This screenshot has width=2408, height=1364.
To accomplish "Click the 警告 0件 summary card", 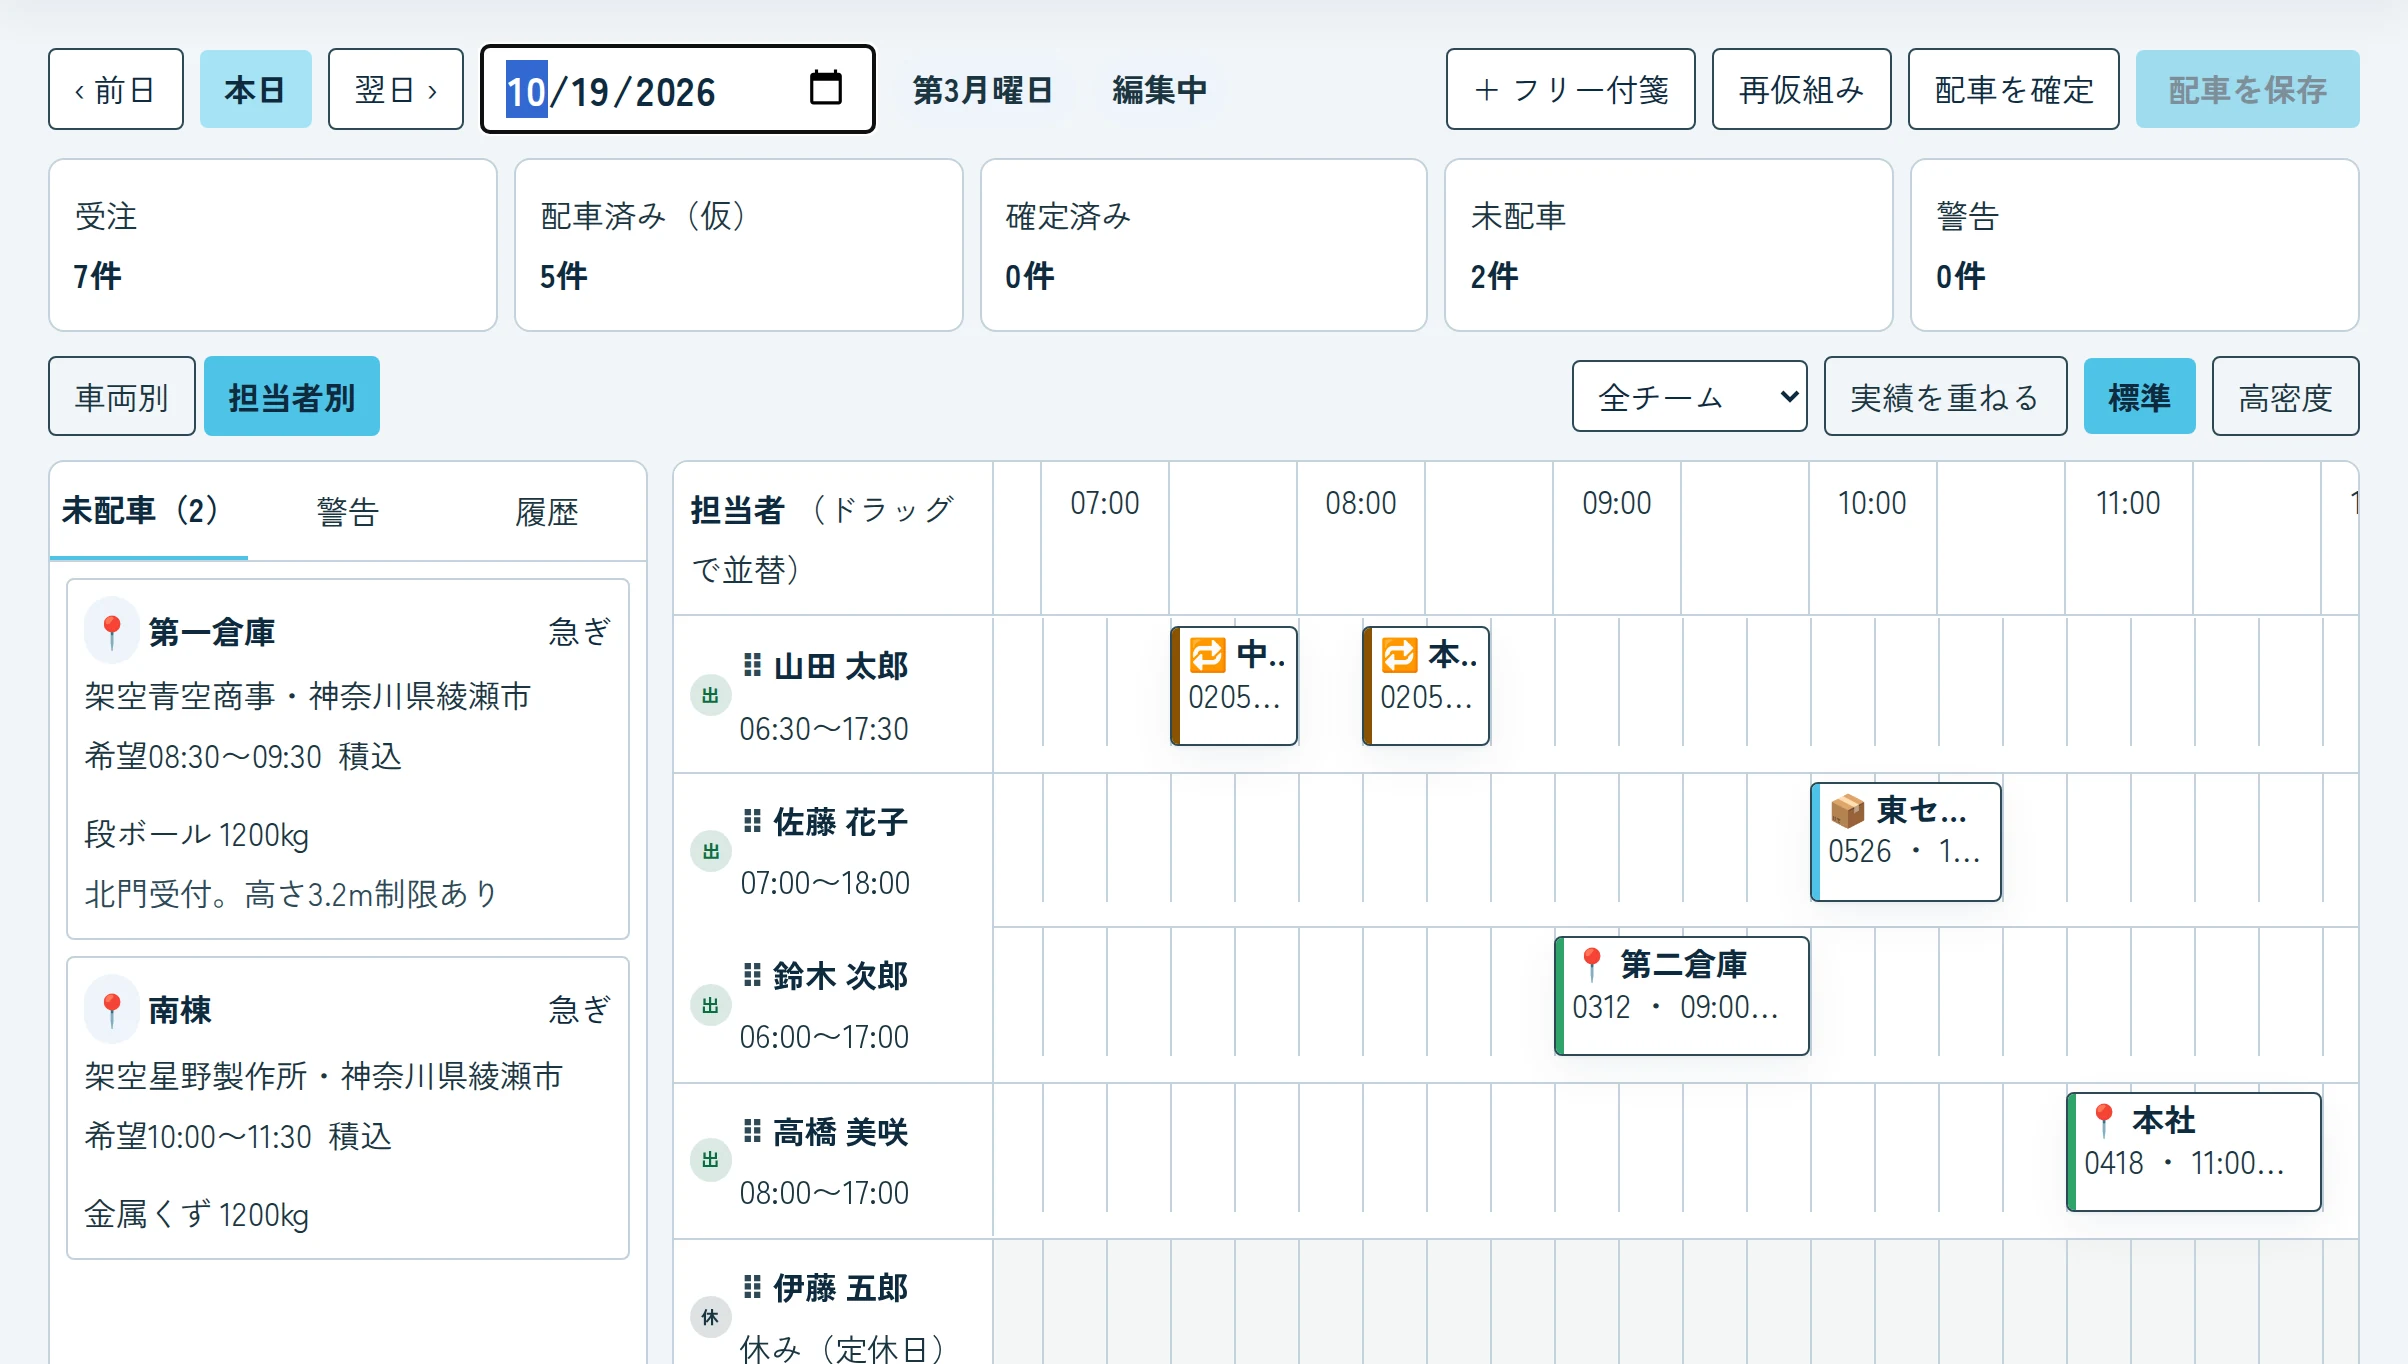I will [2134, 245].
